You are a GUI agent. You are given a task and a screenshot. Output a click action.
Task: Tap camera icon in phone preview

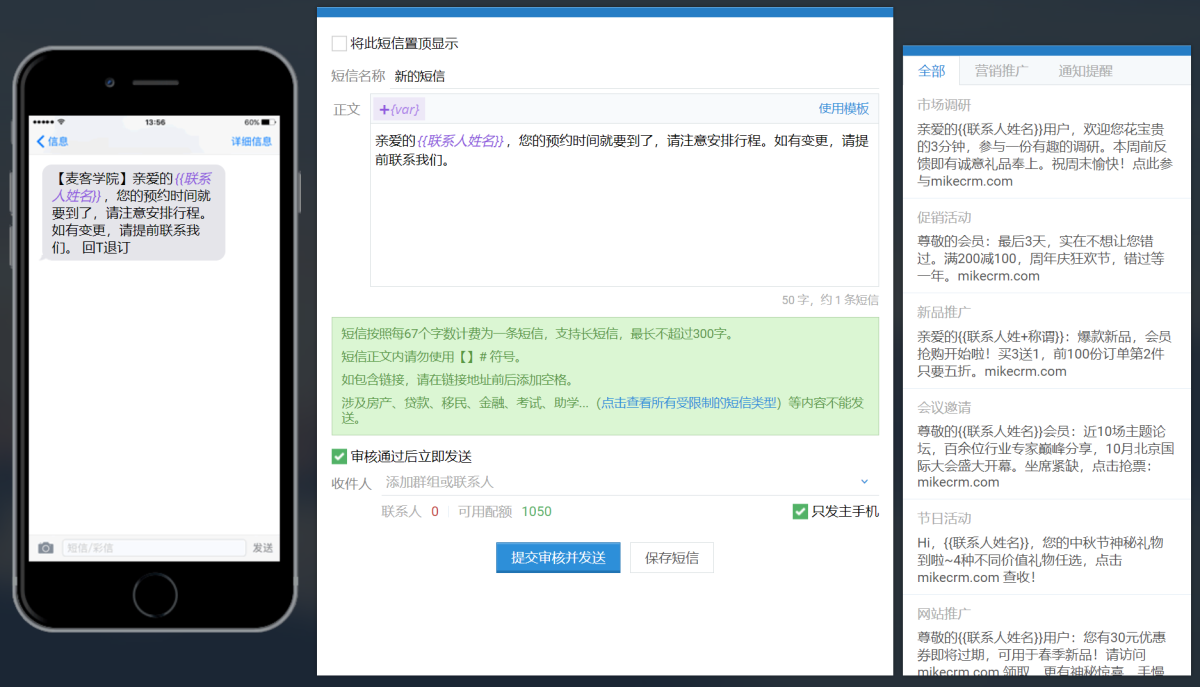point(45,548)
